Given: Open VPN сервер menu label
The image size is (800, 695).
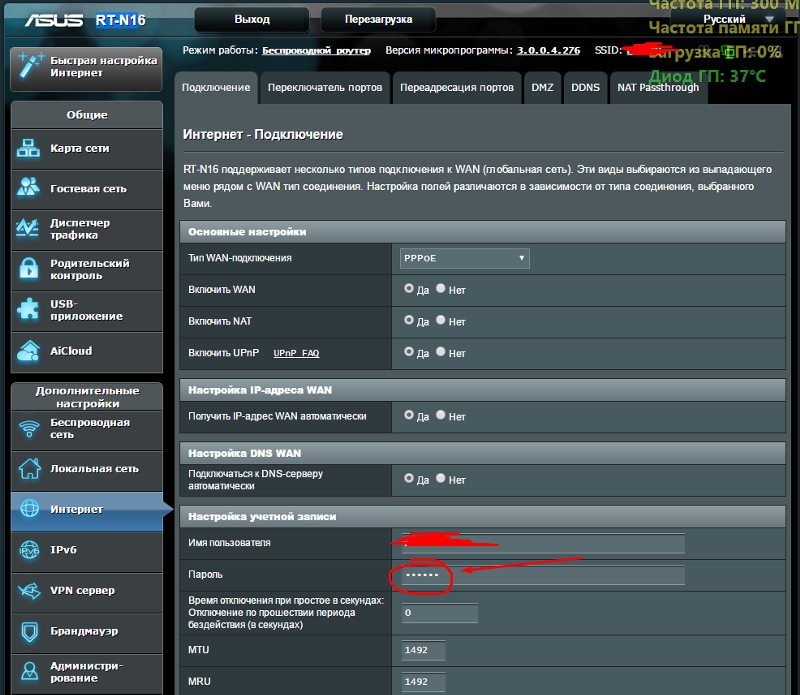Looking at the screenshot, I should pos(82,590).
